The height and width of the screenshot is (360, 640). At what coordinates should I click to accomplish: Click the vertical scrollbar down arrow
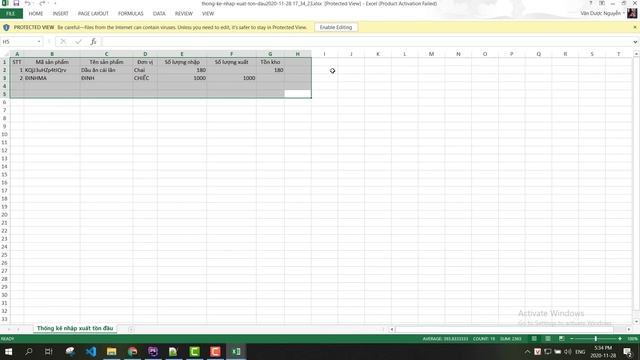click(636, 321)
